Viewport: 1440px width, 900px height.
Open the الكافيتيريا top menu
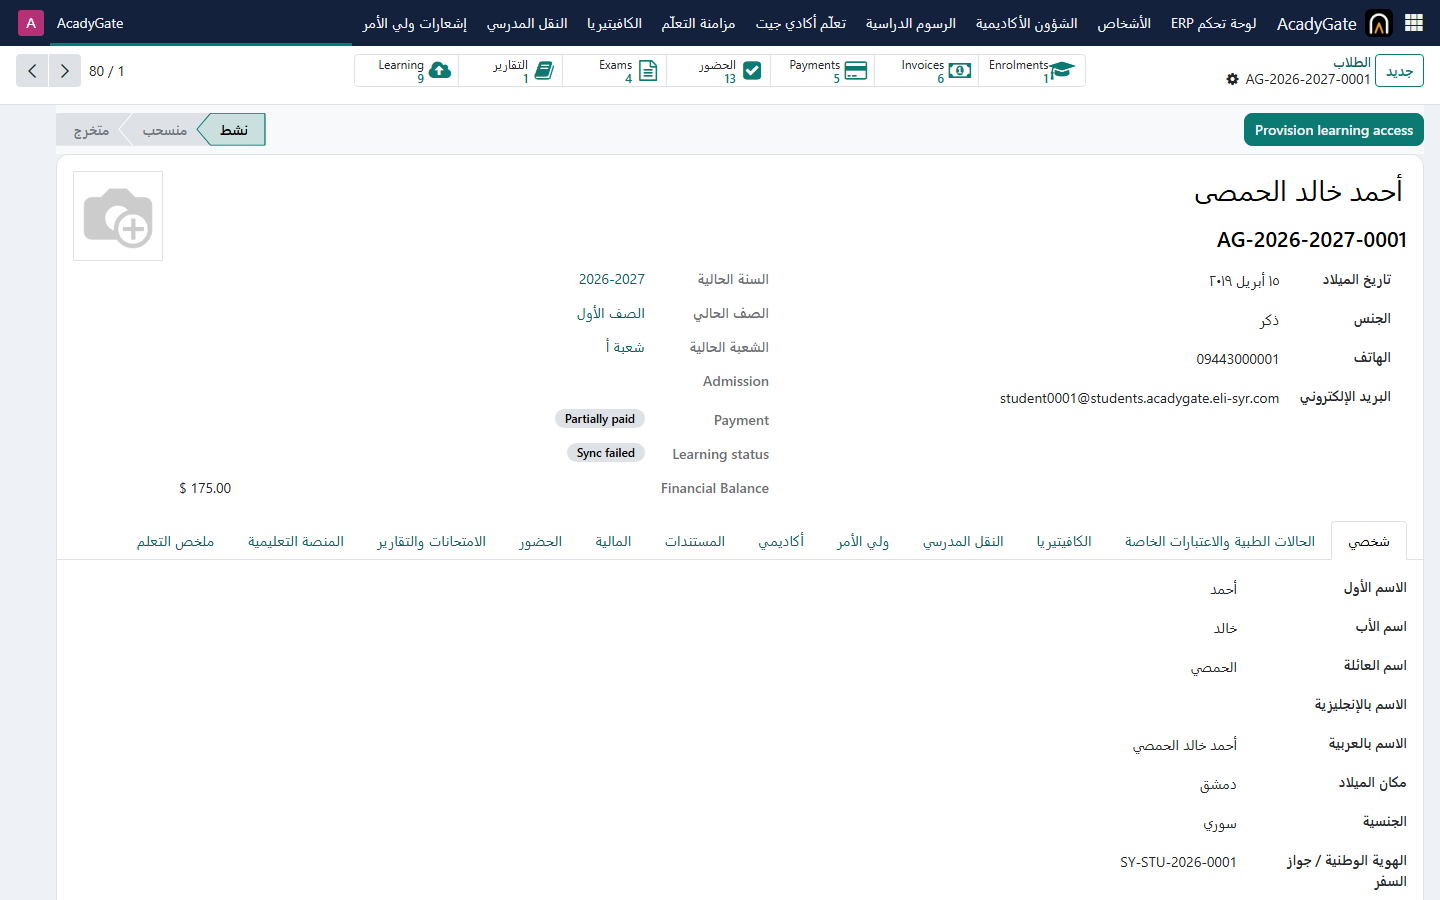tap(615, 23)
